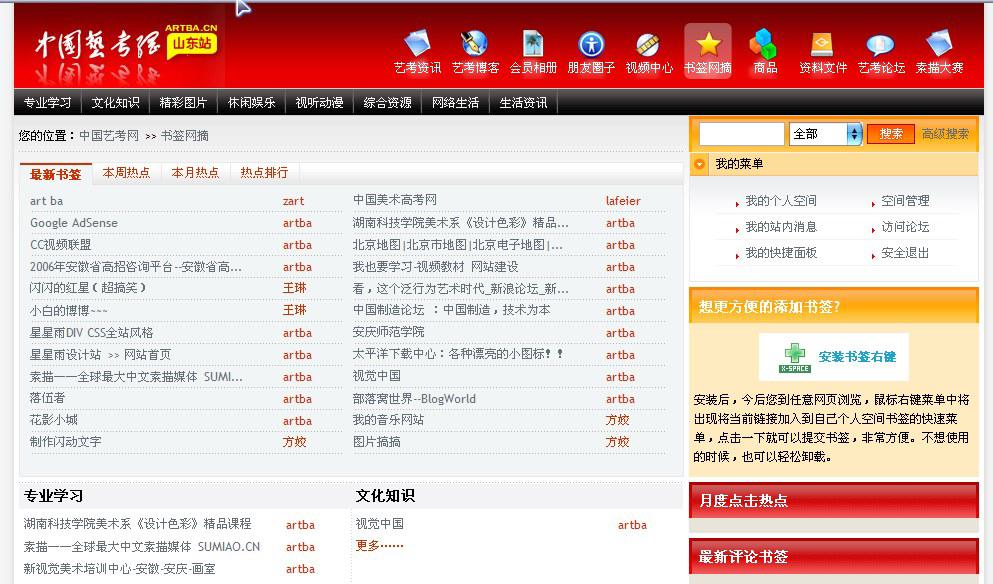Open the 专业学习 navigation menu item
The height and width of the screenshot is (584, 993).
(x=47, y=103)
